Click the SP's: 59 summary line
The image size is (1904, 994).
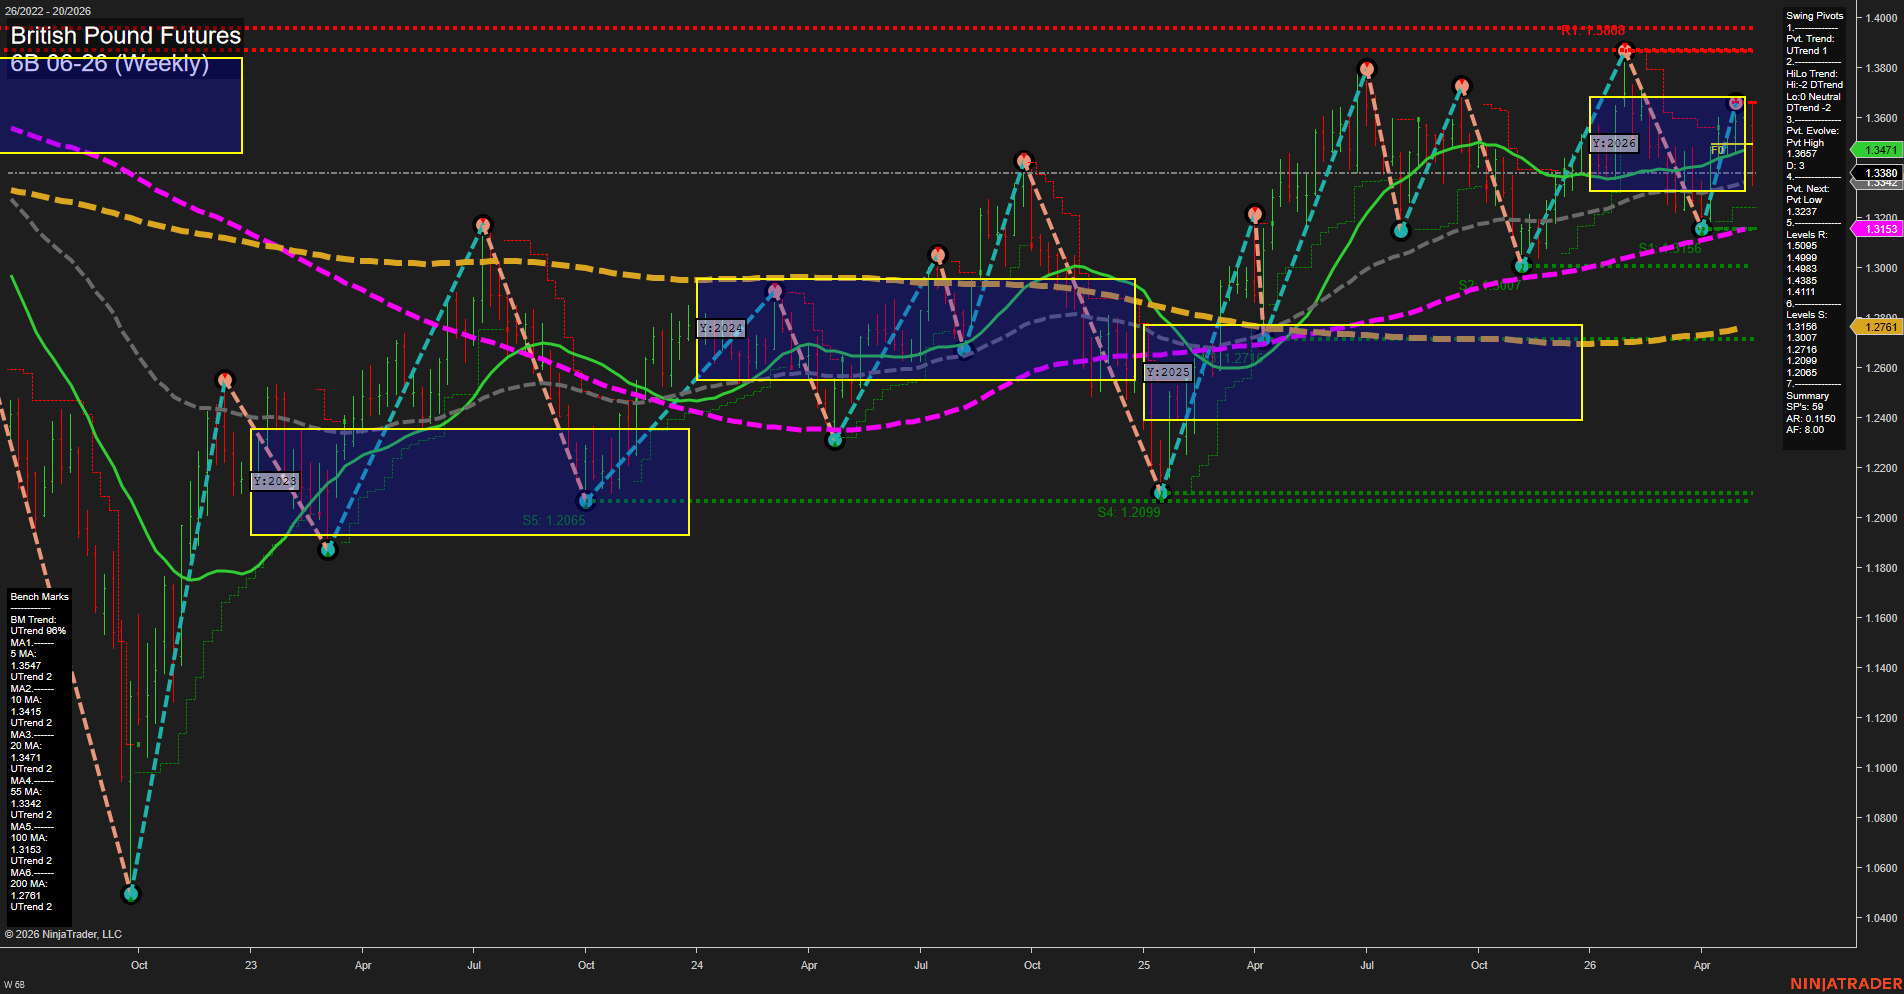click(x=1805, y=407)
